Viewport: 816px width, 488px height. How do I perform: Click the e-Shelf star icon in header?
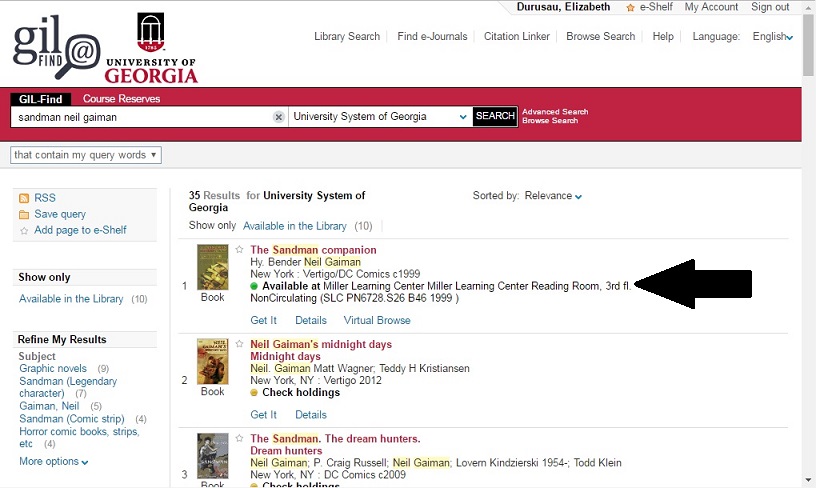pyautogui.click(x=631, y=8)
